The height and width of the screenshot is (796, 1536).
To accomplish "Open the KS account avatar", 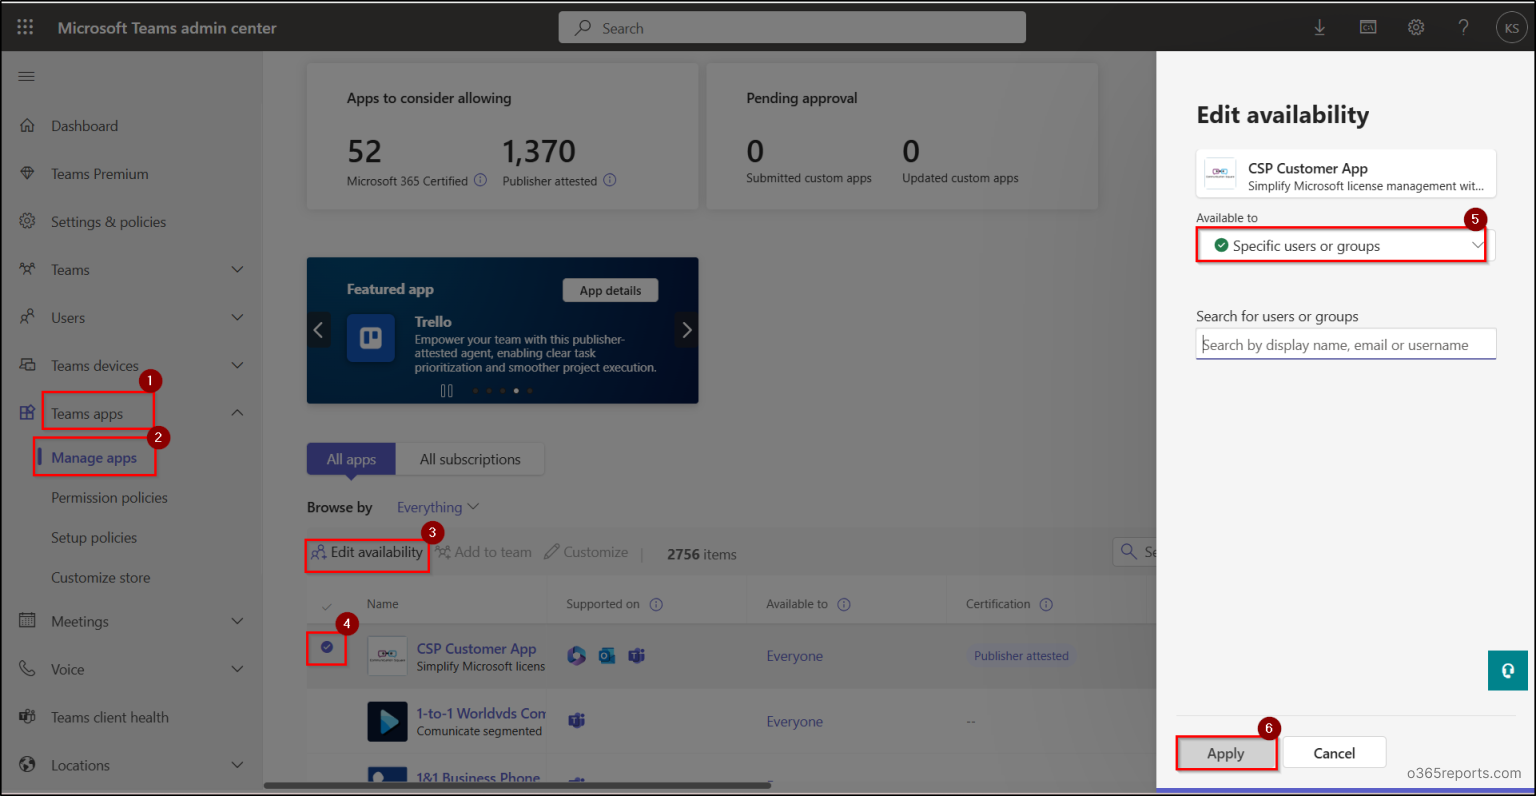I will tap(1511, 28).
